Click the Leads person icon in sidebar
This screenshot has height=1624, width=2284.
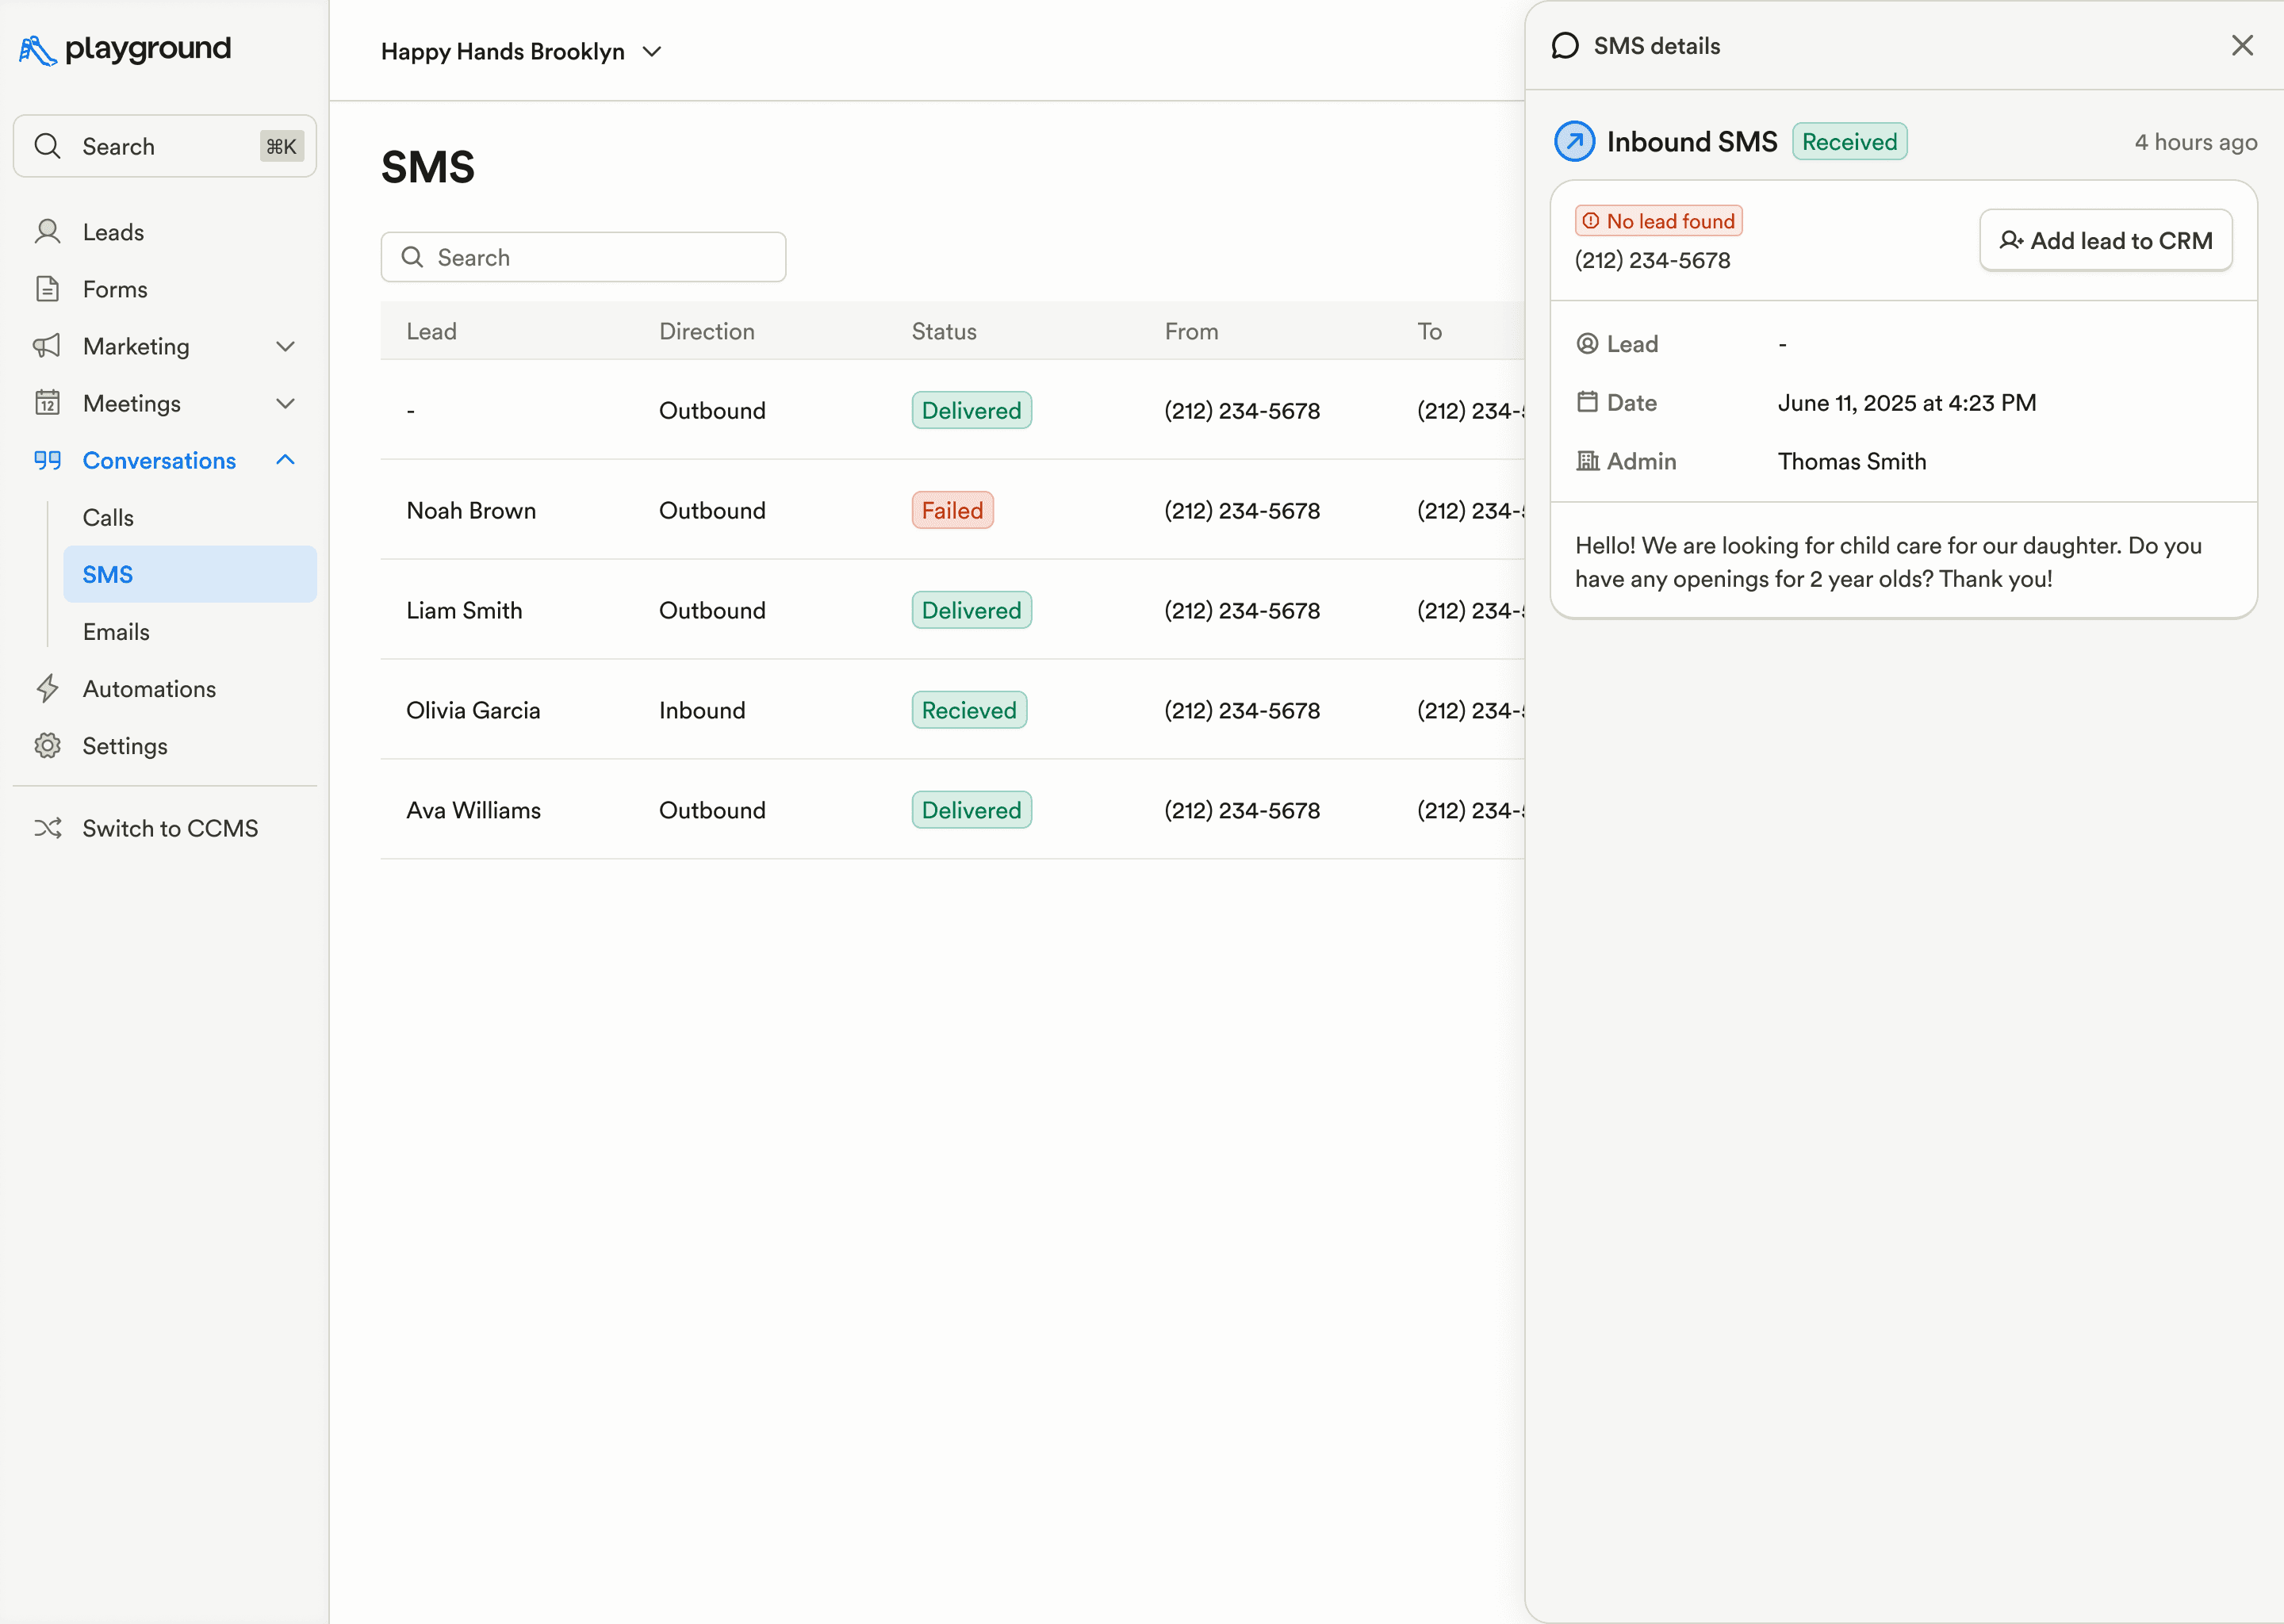coord(47,232)
